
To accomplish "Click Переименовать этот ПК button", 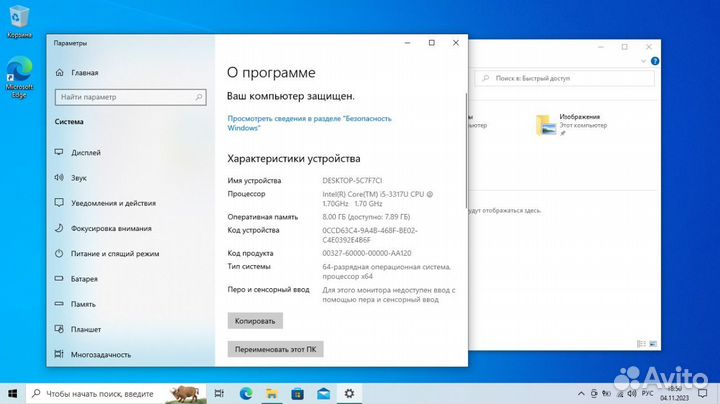I will [276, 349].
